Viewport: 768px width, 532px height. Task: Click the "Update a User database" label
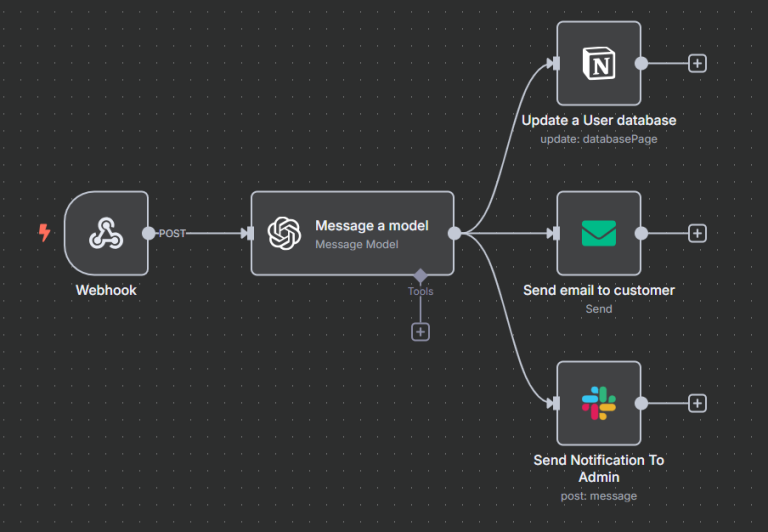(598, 120)
